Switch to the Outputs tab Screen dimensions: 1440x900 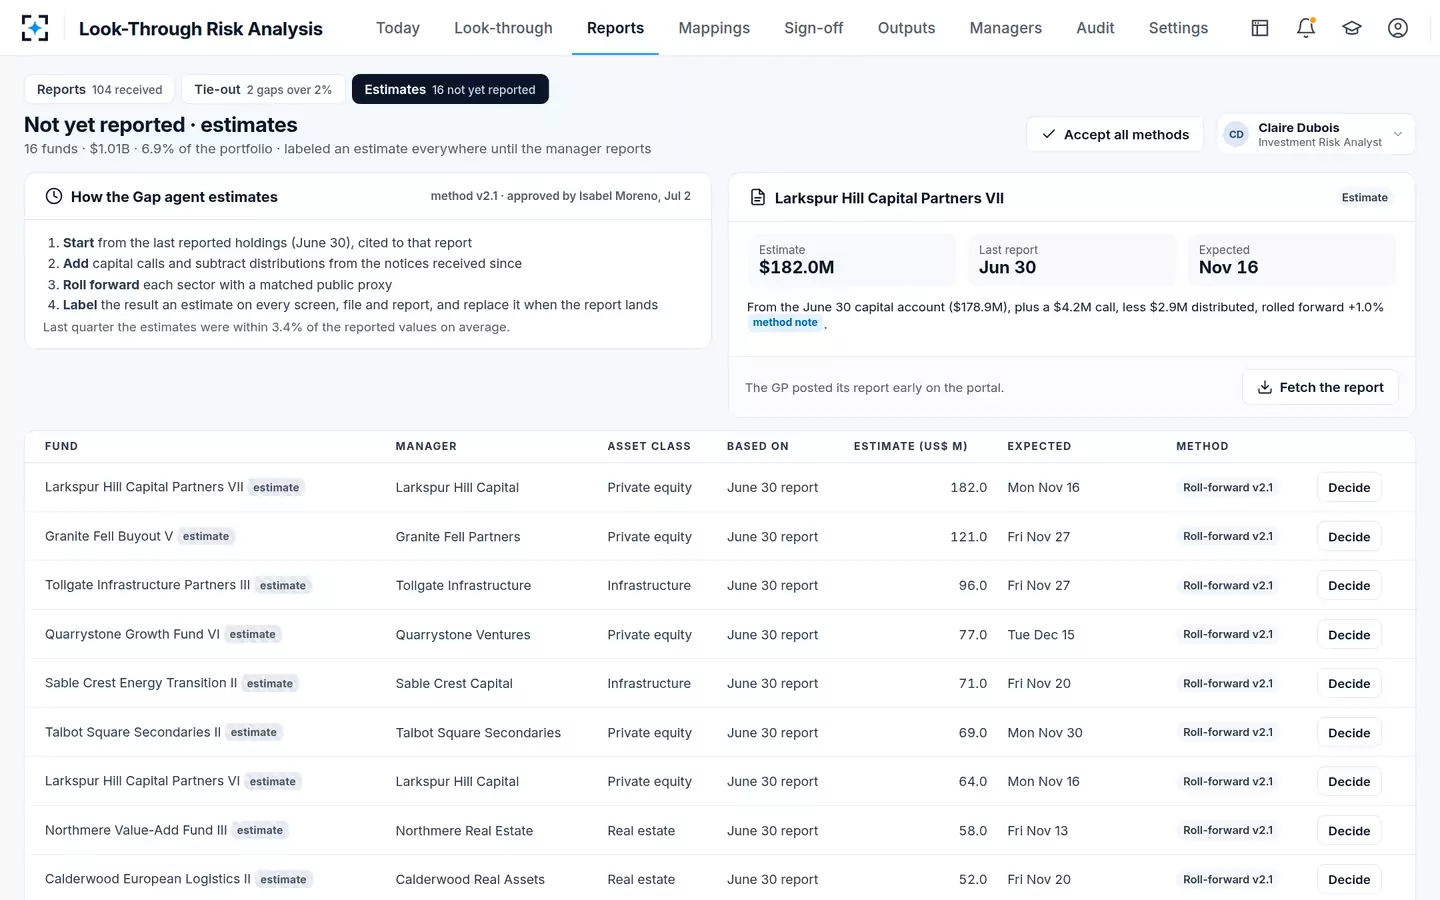[907, 28]
